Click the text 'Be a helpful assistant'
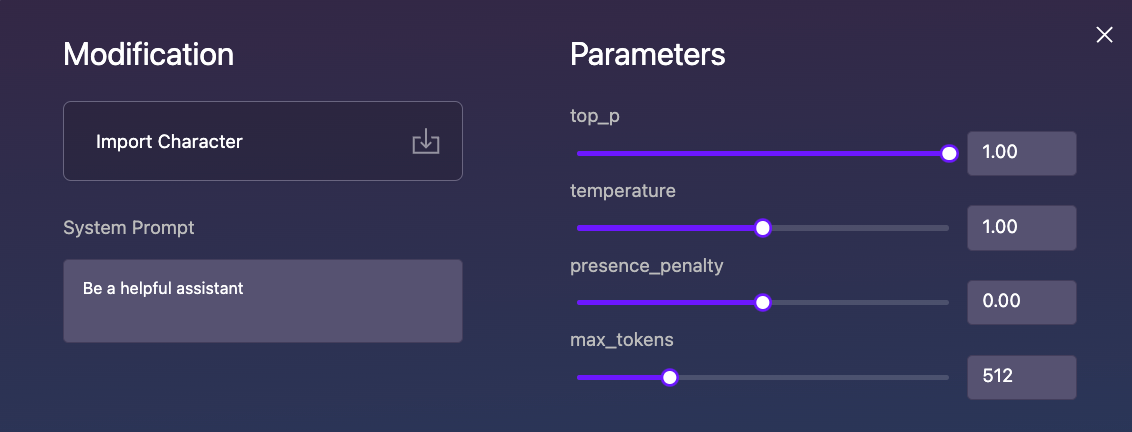This screenshot has height=432, width=1132. point(163,289)
